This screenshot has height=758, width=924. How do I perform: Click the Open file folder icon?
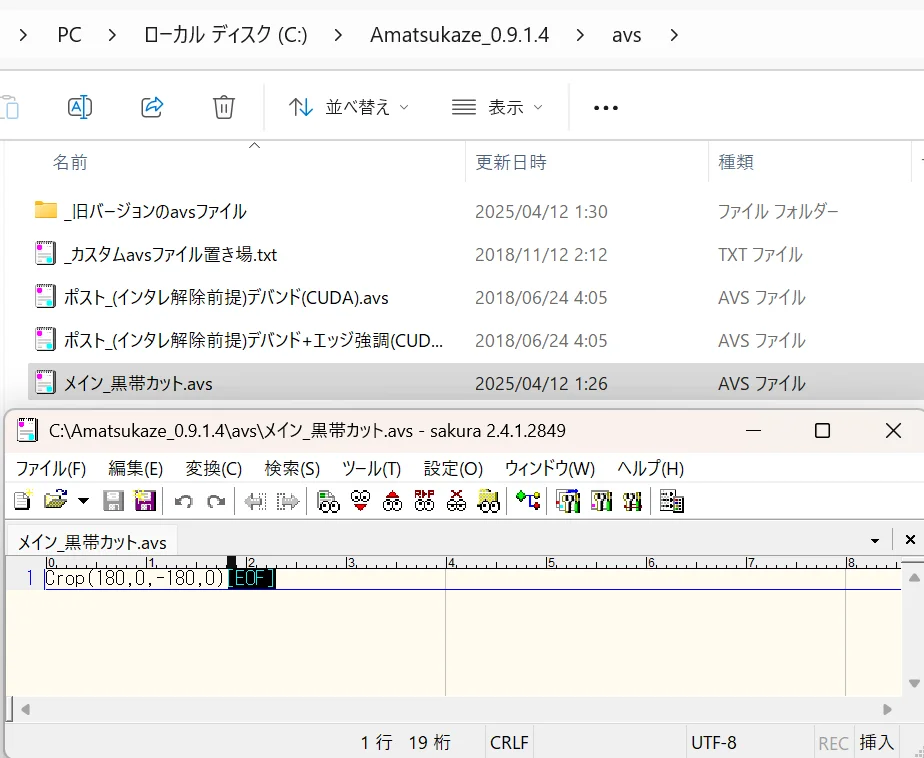pyautogui.click(x=54, y=500)
